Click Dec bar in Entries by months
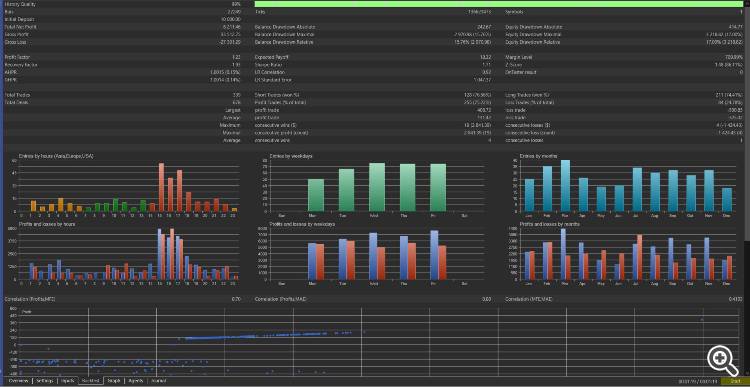Image resolution: width=750 pixels, height=387 pixels. [727, 200]
